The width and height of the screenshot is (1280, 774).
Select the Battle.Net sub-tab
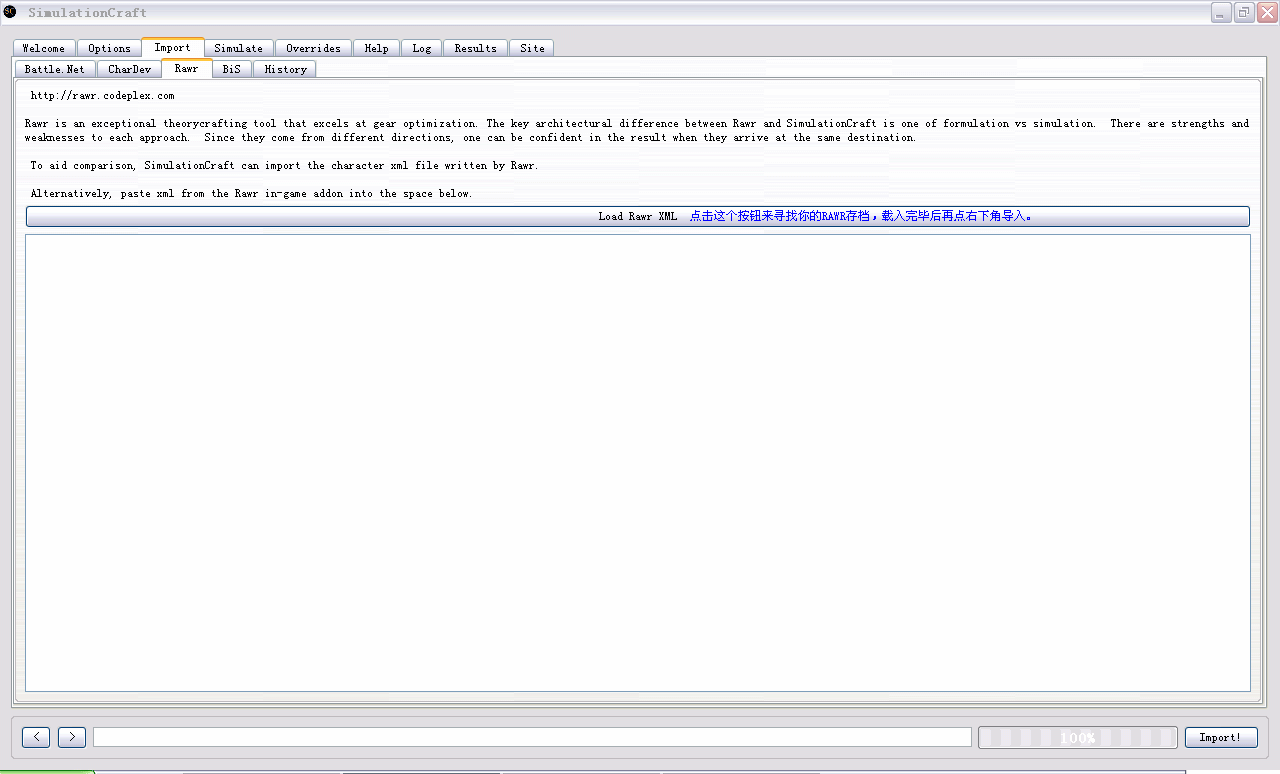(55, 69)
